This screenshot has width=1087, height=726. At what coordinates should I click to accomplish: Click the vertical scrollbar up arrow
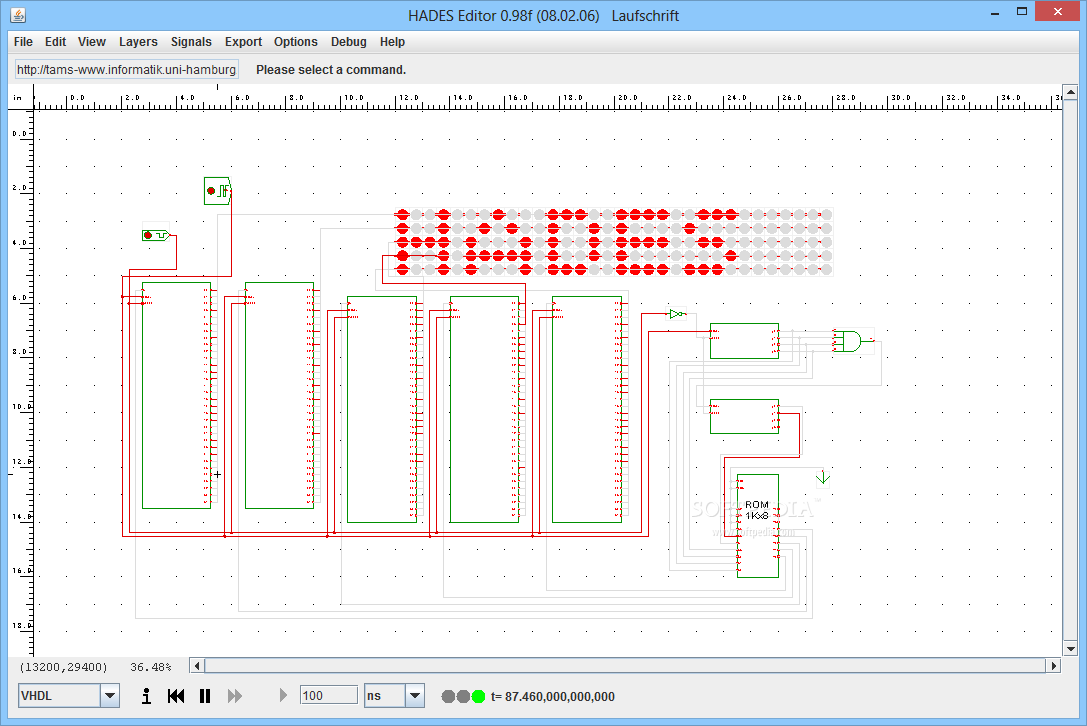click(x=1070, y=92)
